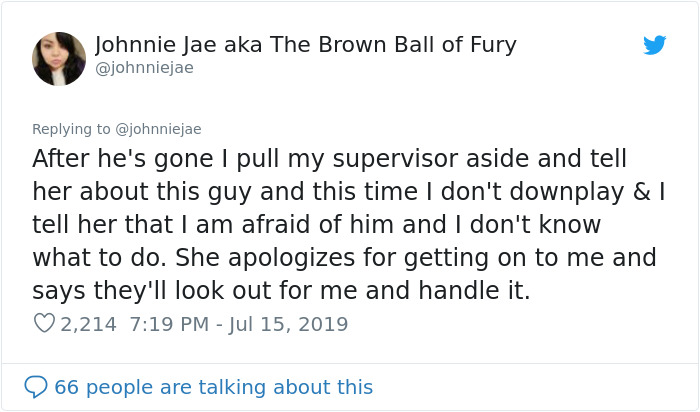Click the line "tell her that I am afraid"
Viewport: 700px width, 412px height.
pos(317,225)
